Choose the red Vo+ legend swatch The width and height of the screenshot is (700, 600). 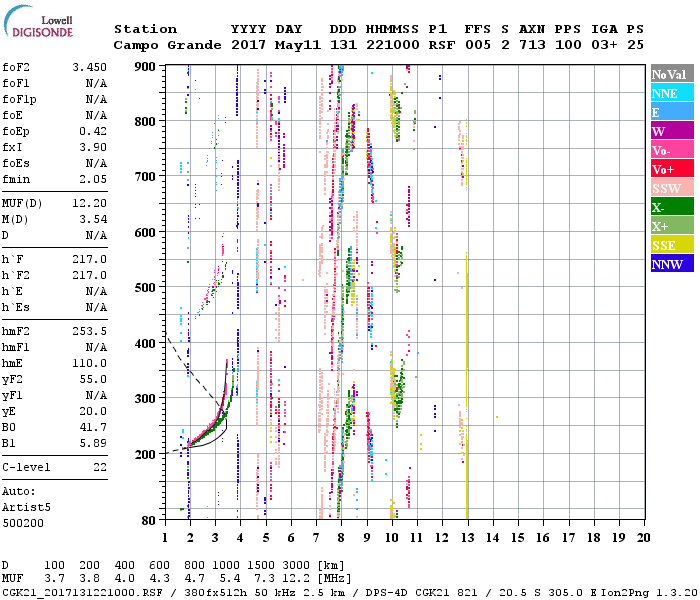pos(671,169)
